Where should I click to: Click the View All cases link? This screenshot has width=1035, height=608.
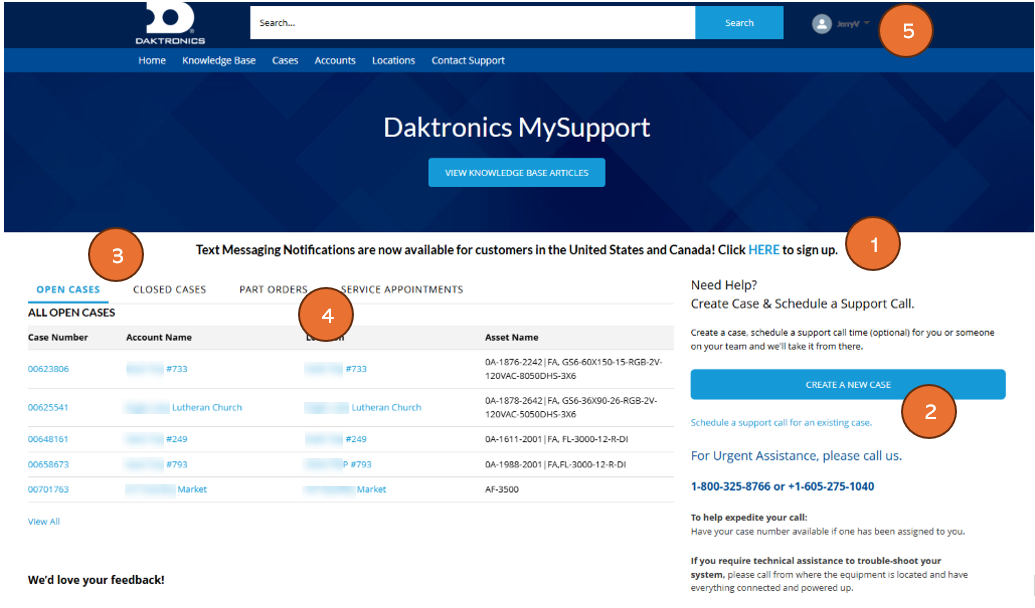[44, 522]
